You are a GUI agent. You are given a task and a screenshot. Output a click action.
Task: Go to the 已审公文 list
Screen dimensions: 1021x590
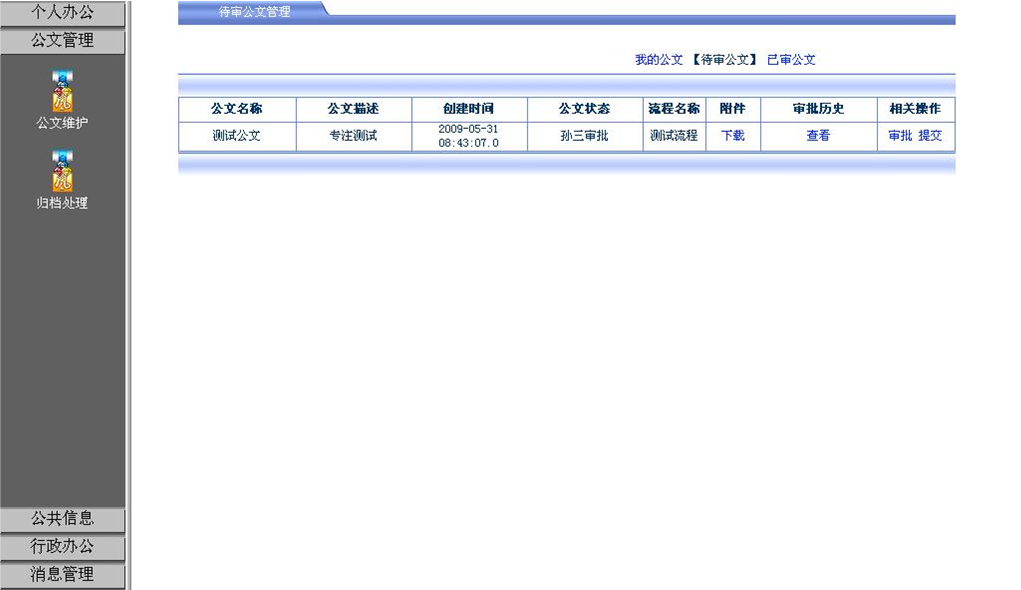pyautogui.click(x=791, y=60)
